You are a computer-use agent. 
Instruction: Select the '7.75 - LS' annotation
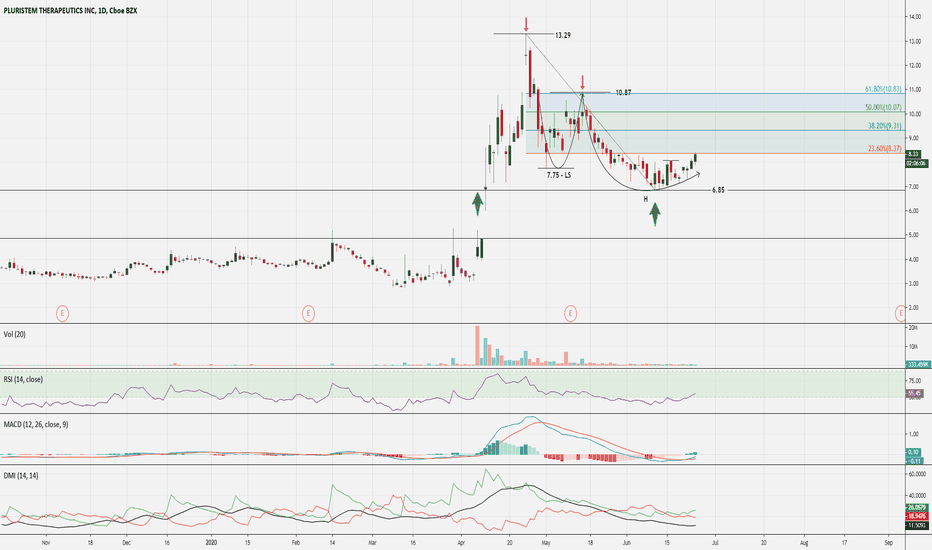[x=559, y=175]
